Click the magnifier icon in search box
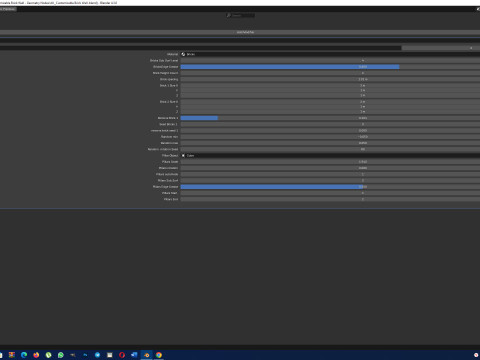 point(229,15)
